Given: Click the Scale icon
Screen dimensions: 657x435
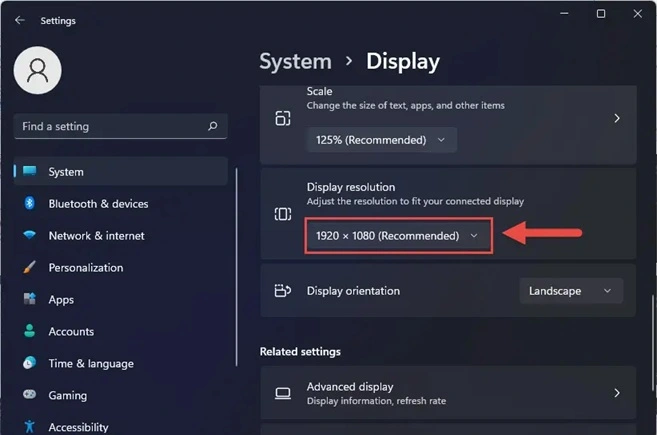Looking at the screenshot, I should click(282, 119).
